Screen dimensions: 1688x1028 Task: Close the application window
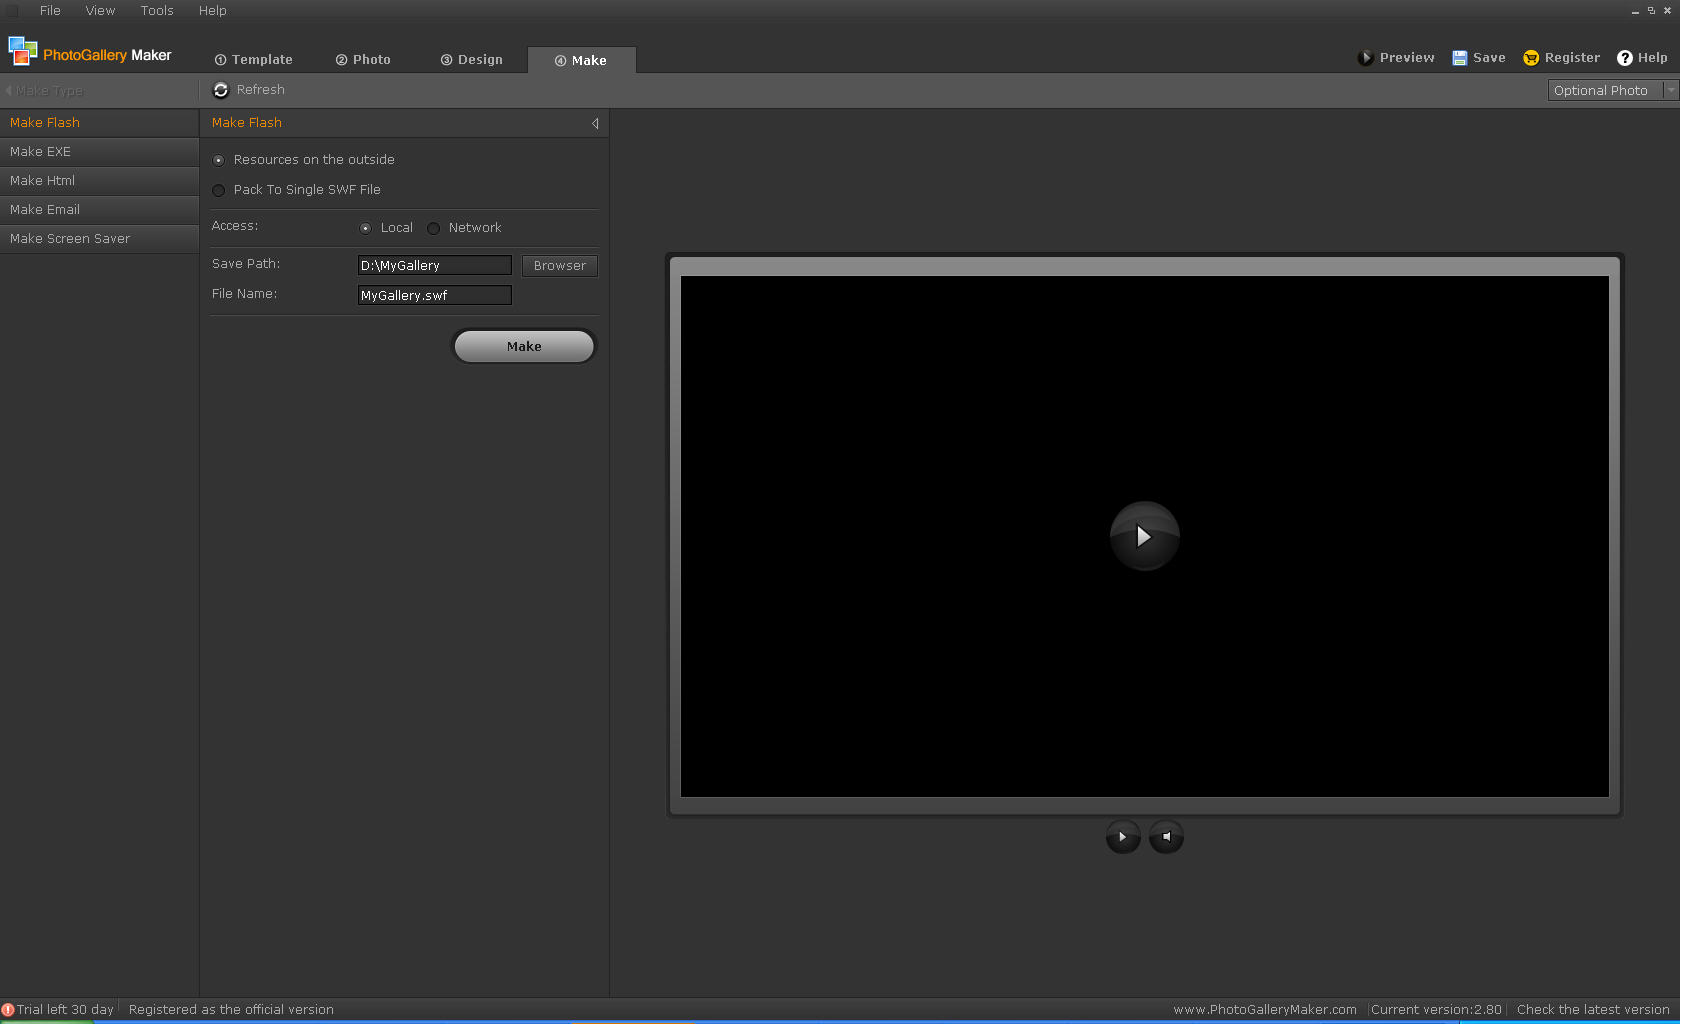tap(1667, 11)
